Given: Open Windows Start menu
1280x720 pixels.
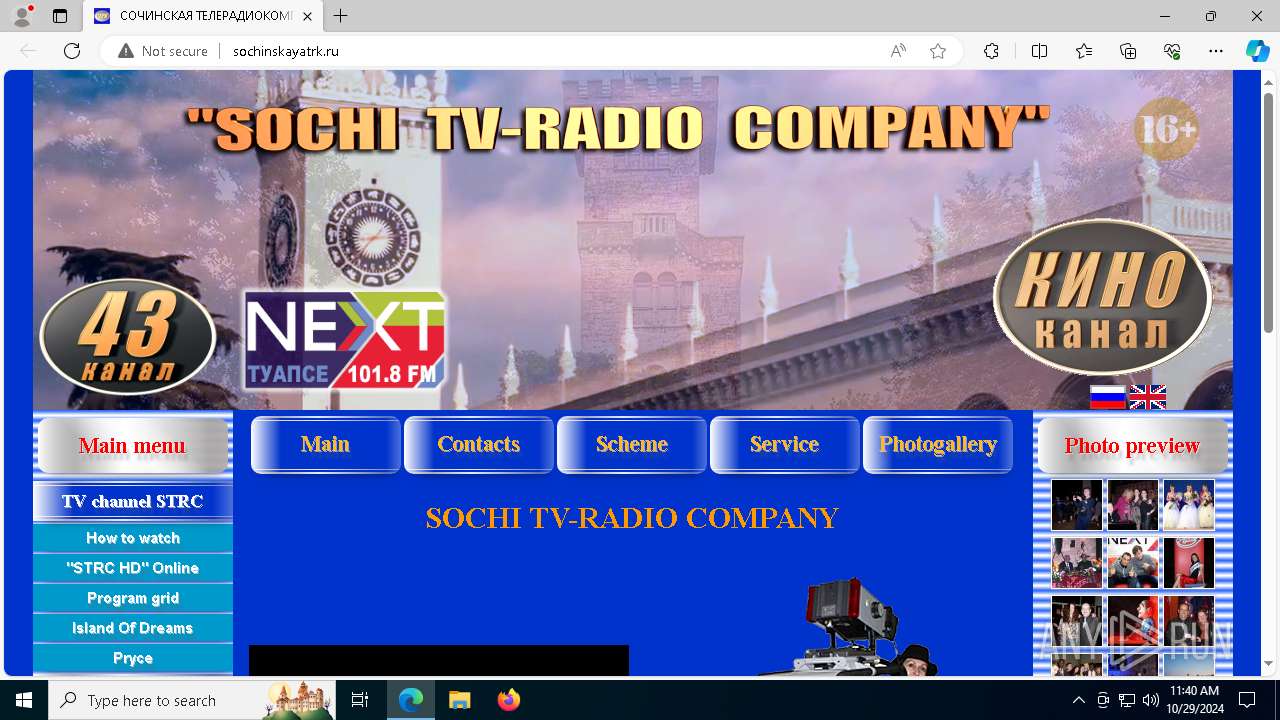Looking at the screenshot, I should point(24,700).
